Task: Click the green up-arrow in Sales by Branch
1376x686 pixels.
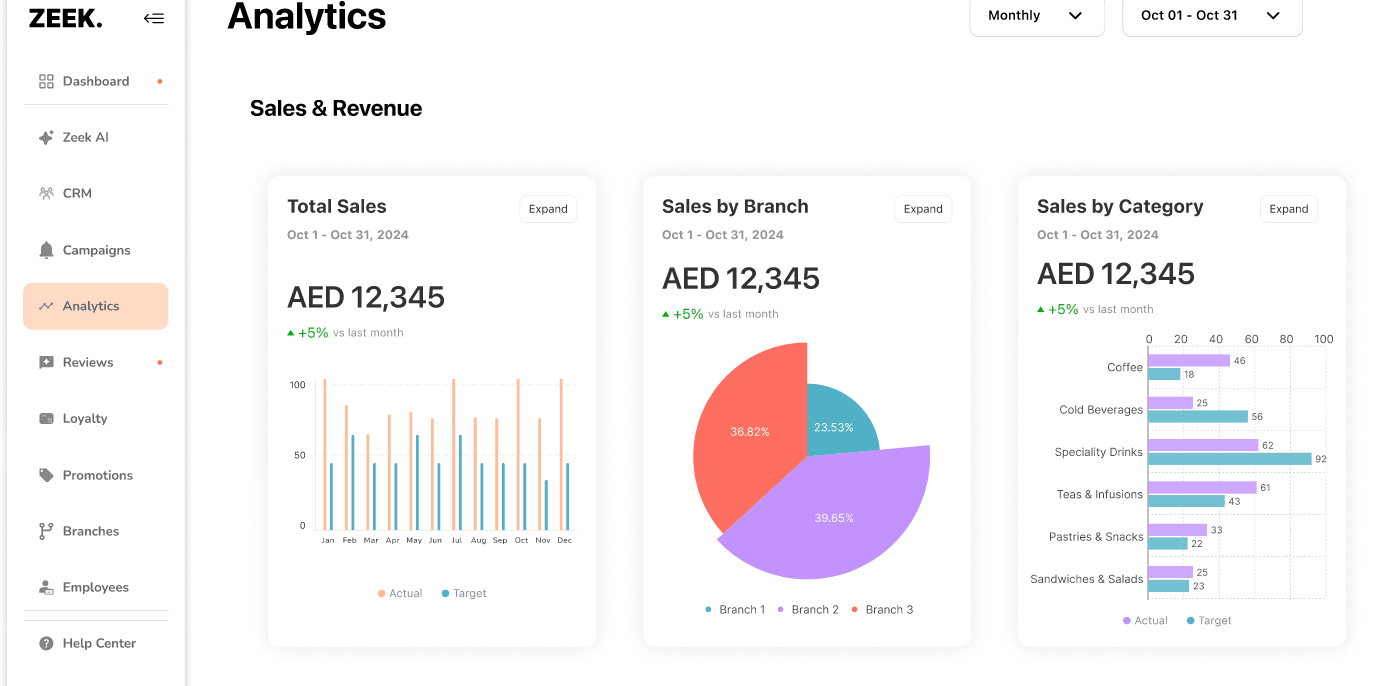Action: (666, 314)
